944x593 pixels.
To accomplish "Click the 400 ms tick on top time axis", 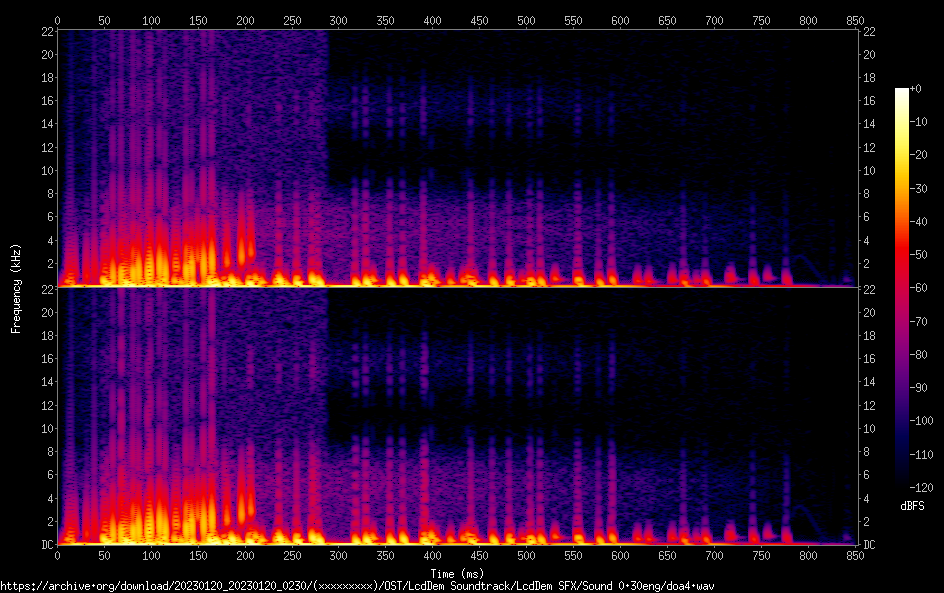I will tap(432, 20).
